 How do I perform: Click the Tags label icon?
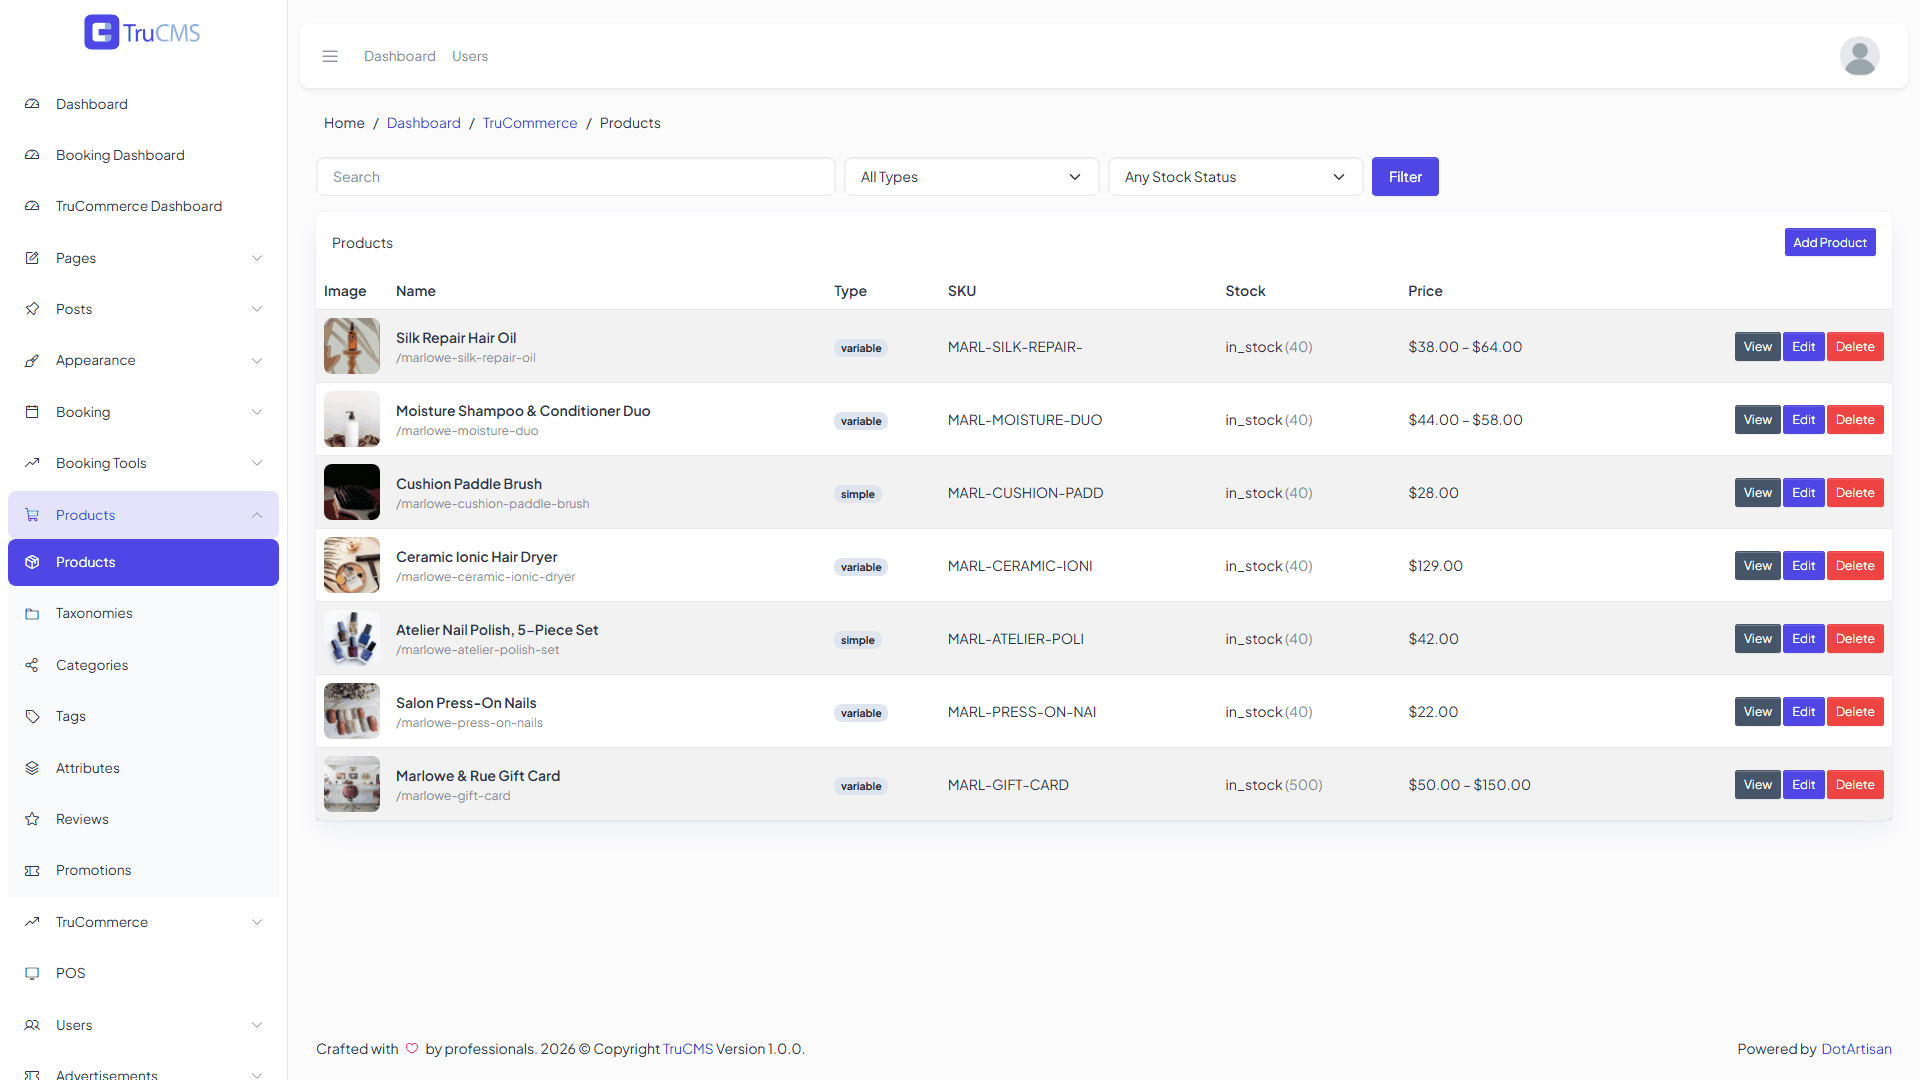coord(32,716)
